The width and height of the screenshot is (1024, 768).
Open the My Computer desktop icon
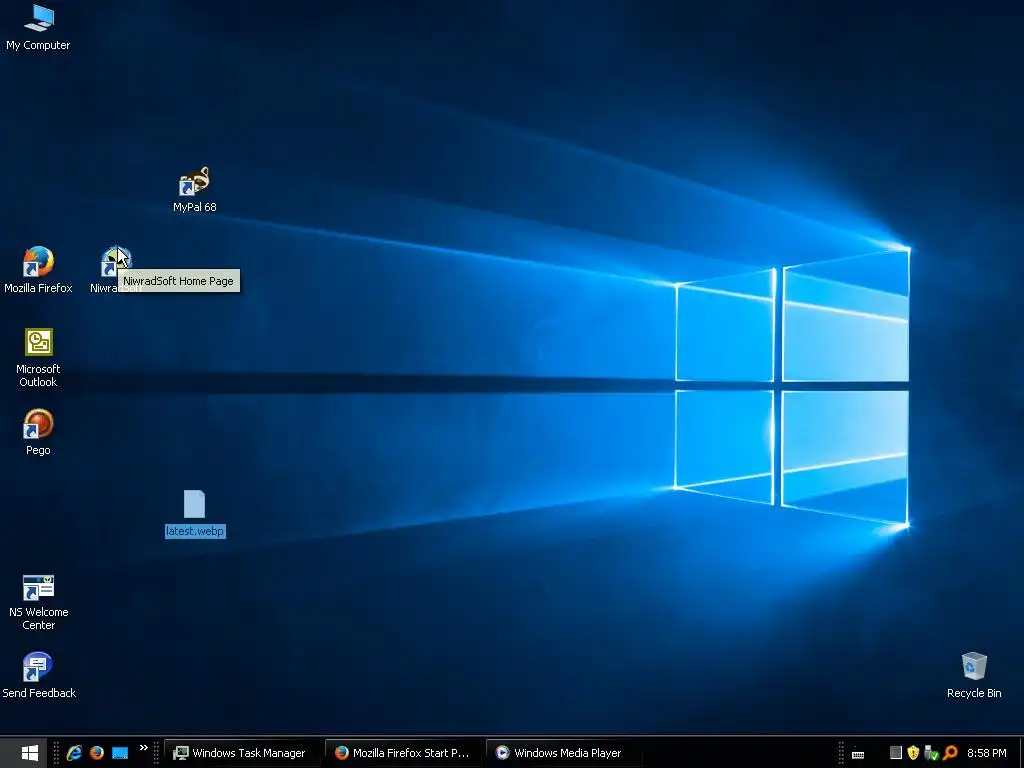click(x=39, y=18)
